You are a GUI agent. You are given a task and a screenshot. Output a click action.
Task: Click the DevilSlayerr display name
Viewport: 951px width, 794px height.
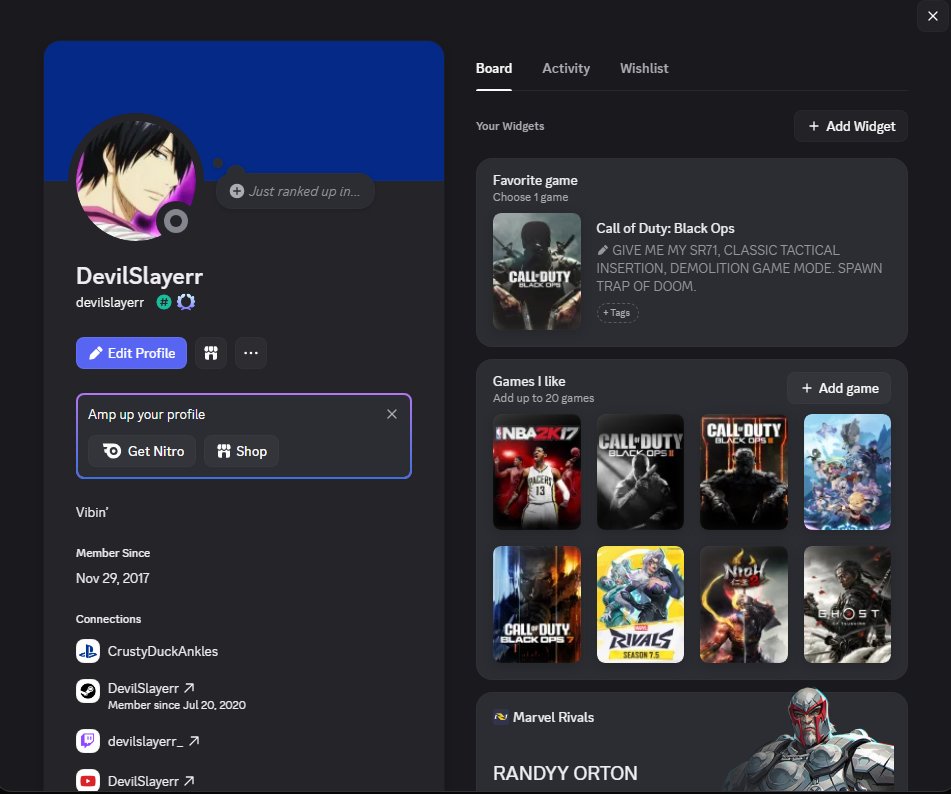(139, 276)
